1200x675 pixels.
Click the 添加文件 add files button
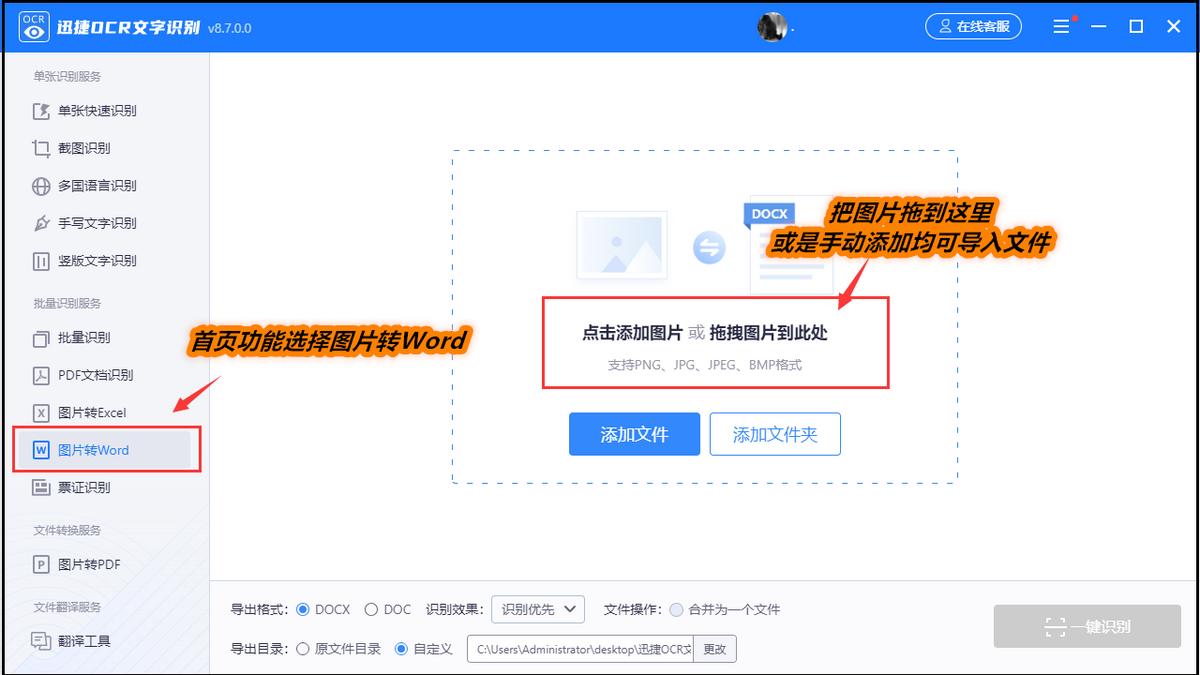click(x=634, y=434)
